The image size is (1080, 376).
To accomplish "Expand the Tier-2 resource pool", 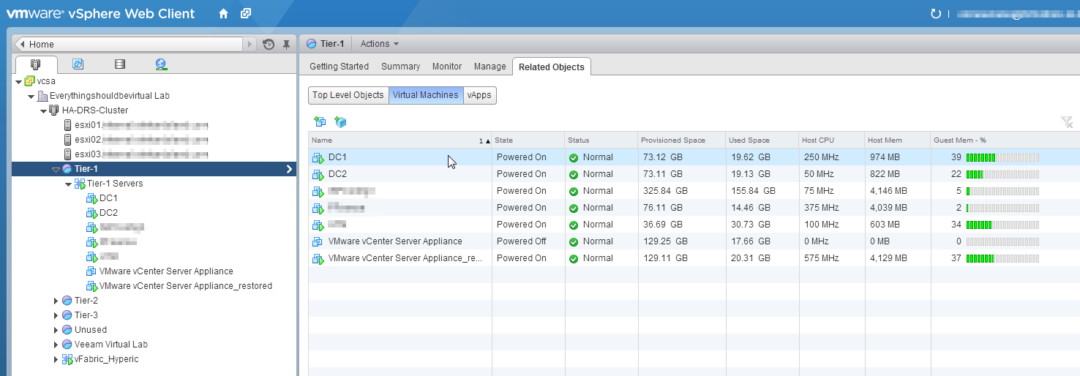I will [56, 301].
